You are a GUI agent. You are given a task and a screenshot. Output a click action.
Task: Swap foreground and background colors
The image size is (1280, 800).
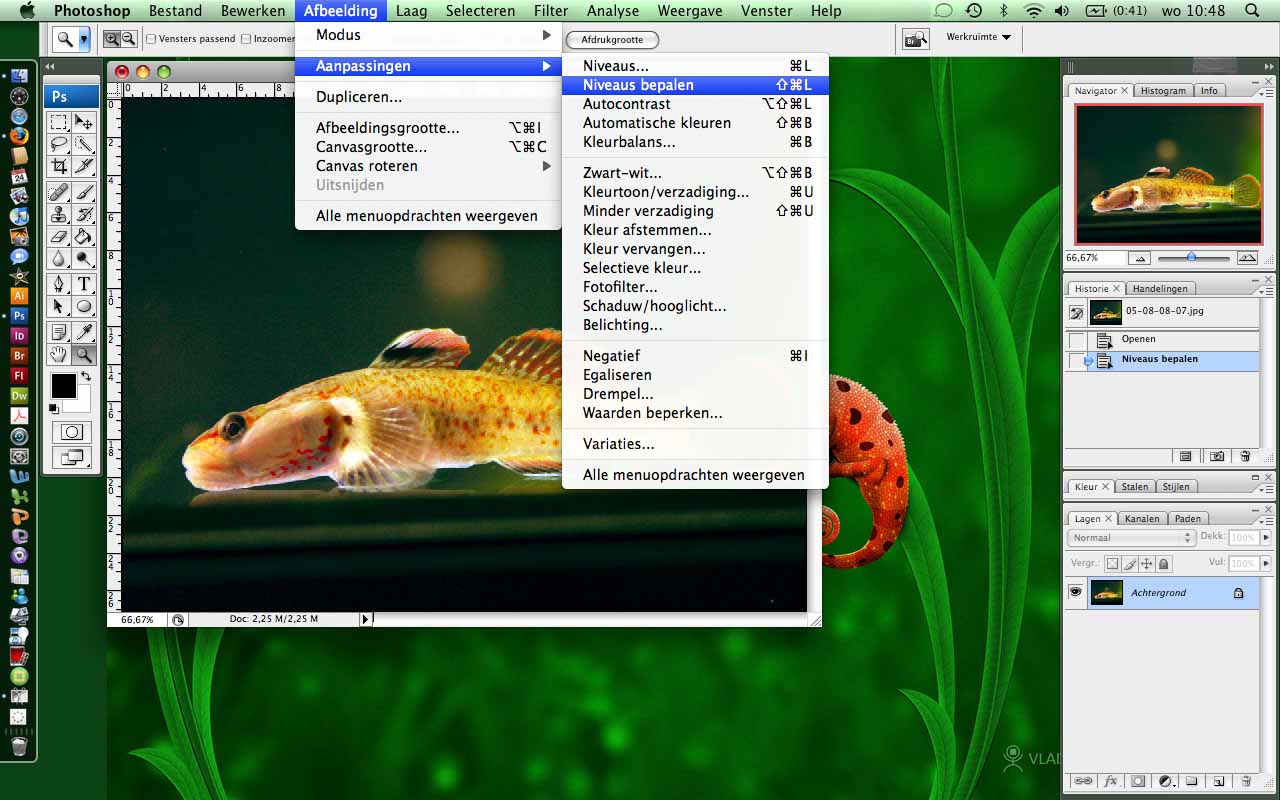[x=86, y=377]
